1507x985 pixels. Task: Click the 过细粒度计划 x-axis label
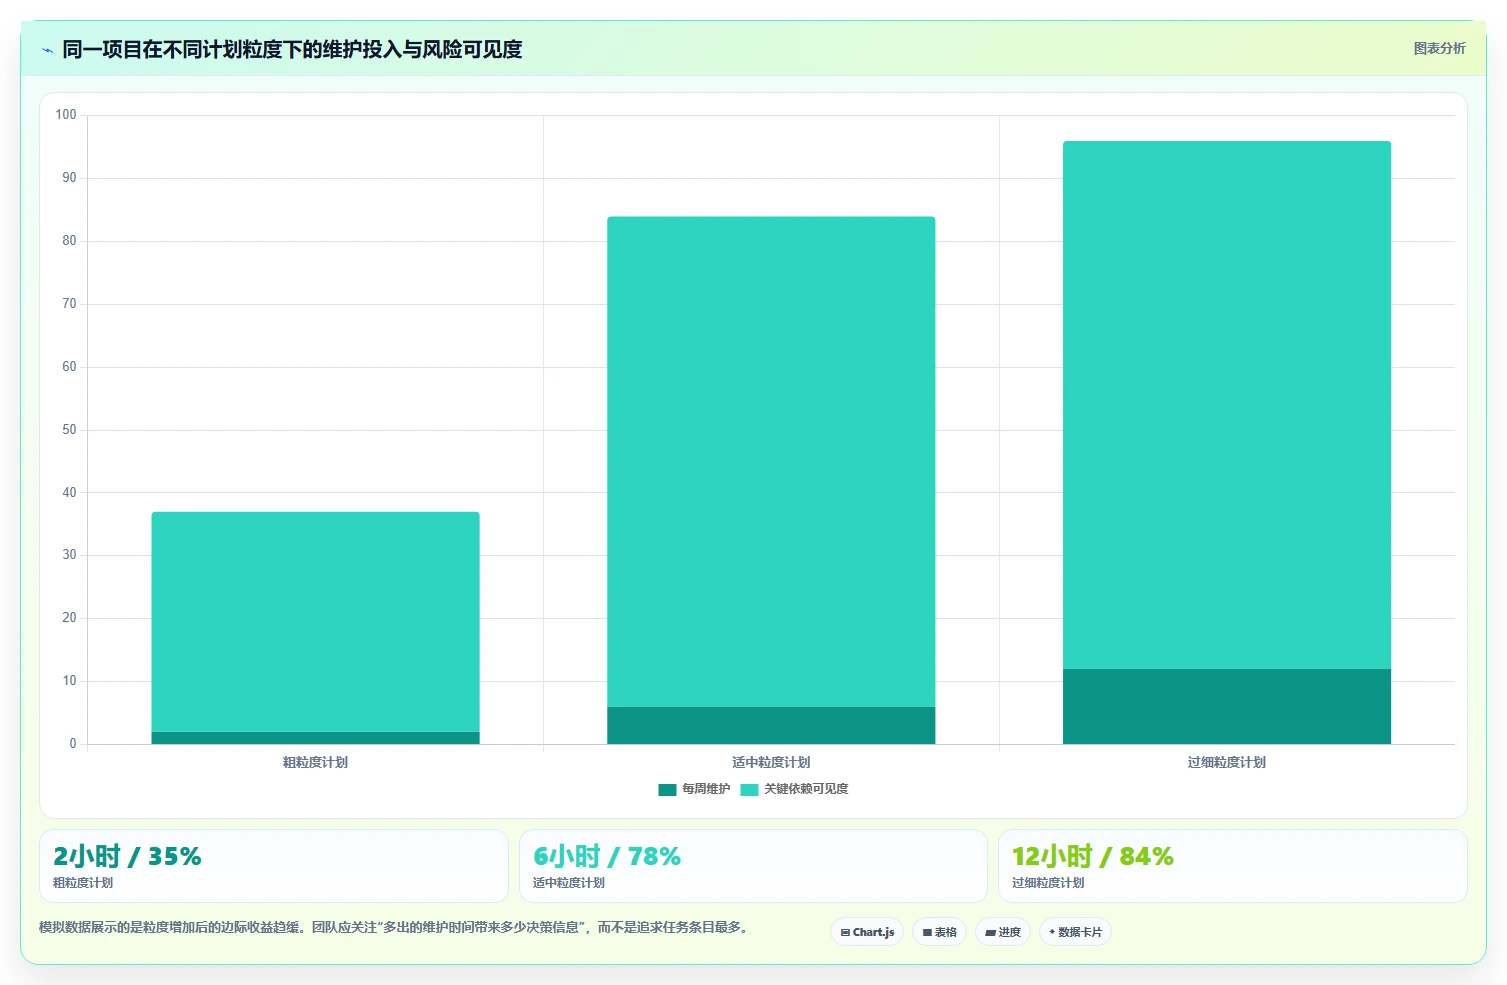[1227, 762]
